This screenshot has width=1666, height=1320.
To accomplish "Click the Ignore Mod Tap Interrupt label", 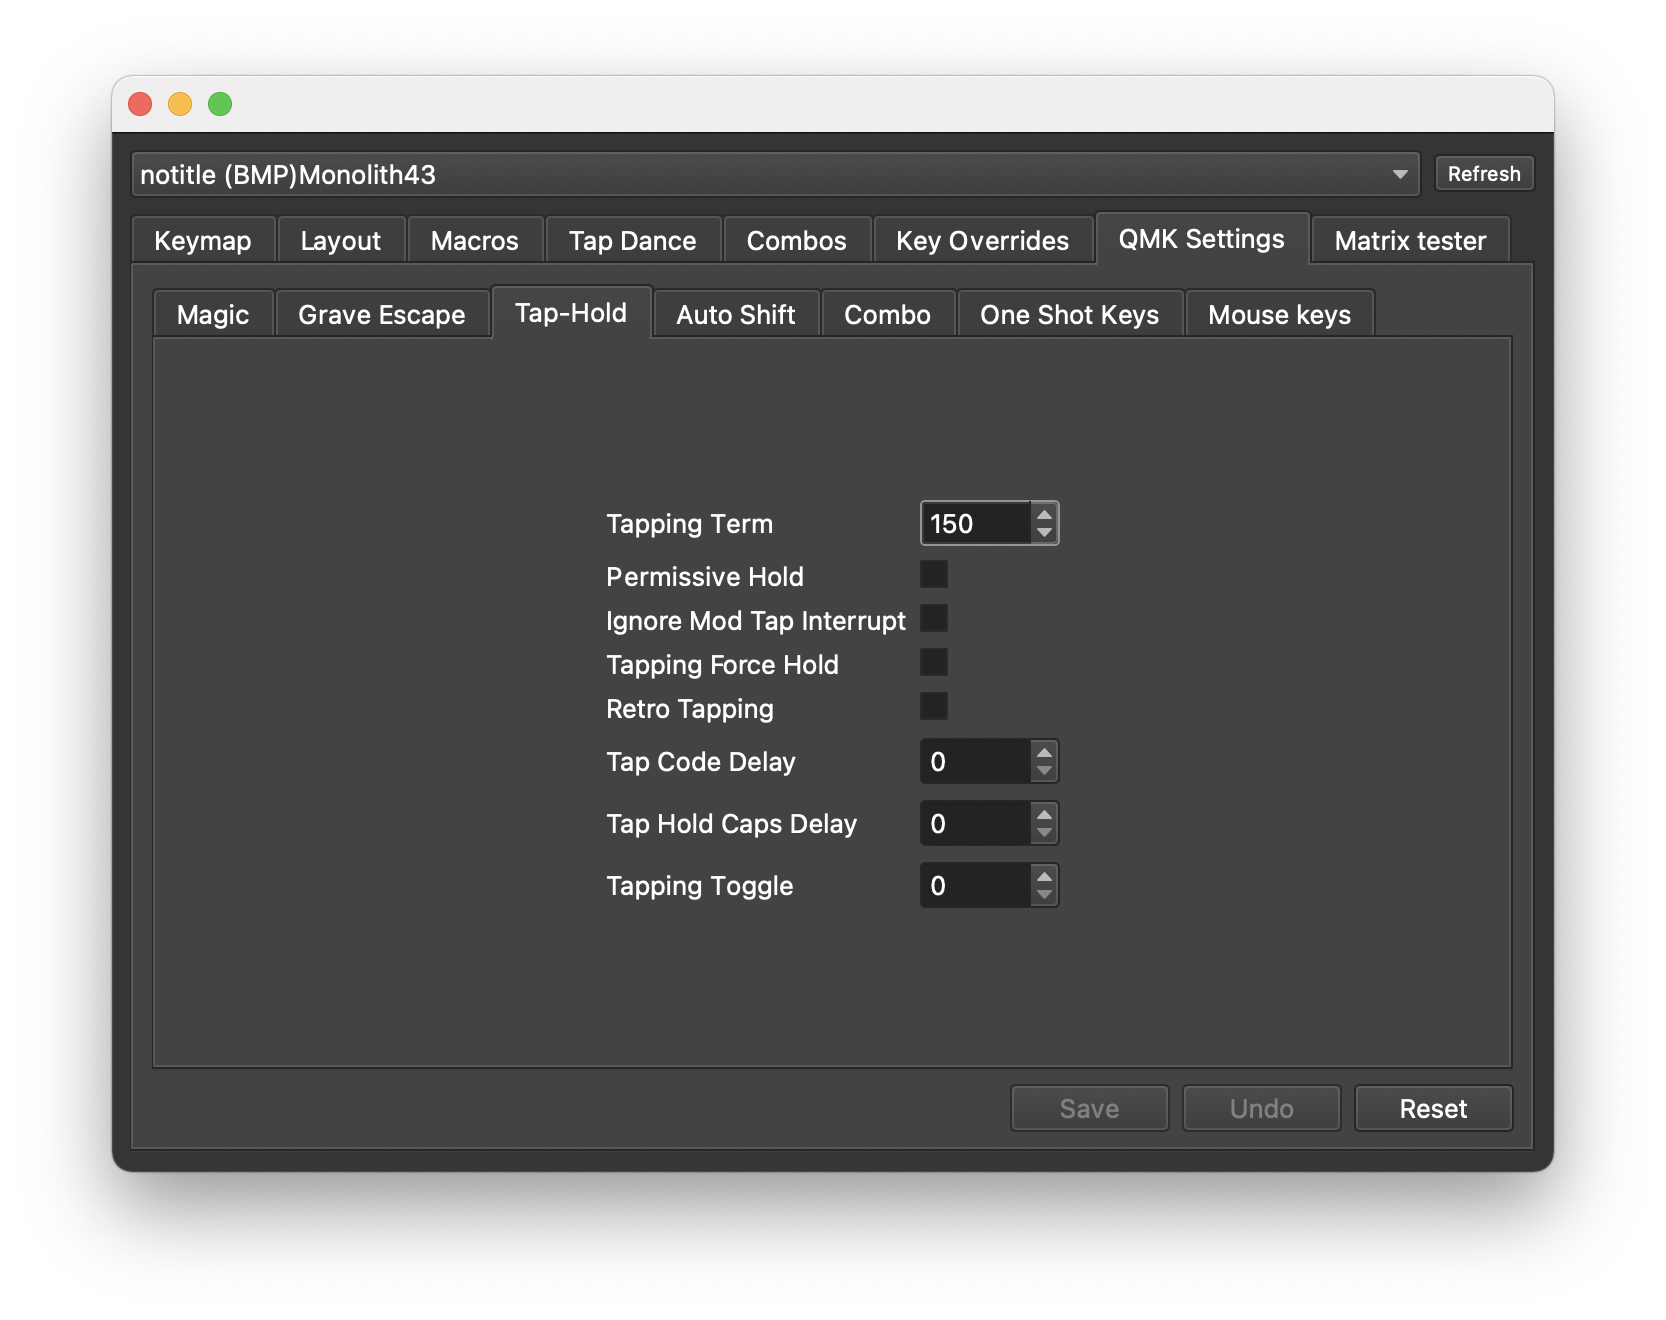I will 756,621.
